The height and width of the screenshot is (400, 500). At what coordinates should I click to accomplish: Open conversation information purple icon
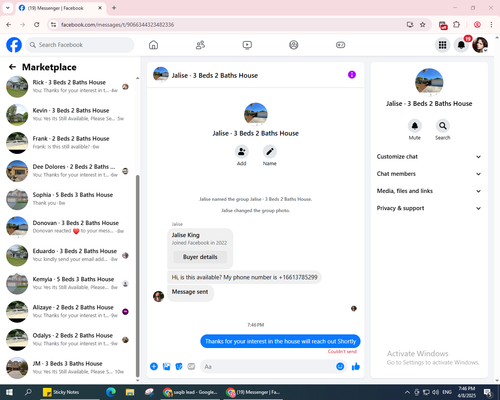tap(352, 75)
